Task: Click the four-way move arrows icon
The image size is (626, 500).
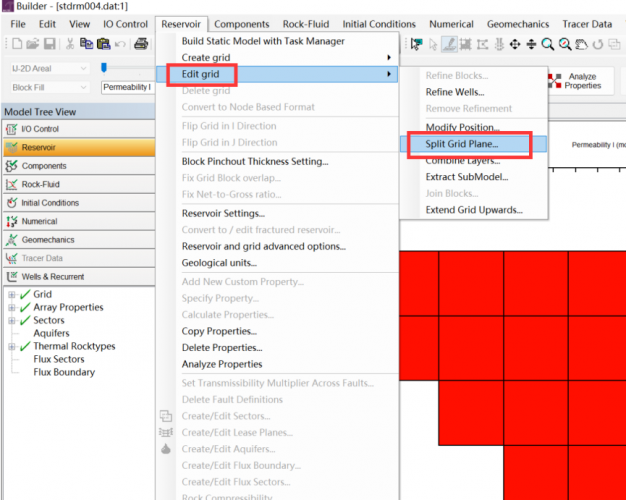Action: point(514,44)
